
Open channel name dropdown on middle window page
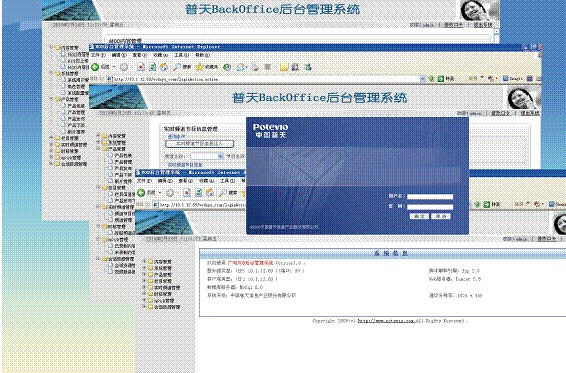coord(220,156)
